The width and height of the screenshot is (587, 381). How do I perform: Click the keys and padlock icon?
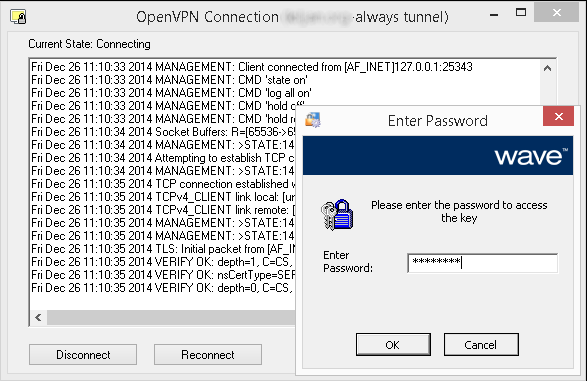click(x=337, y=214)
